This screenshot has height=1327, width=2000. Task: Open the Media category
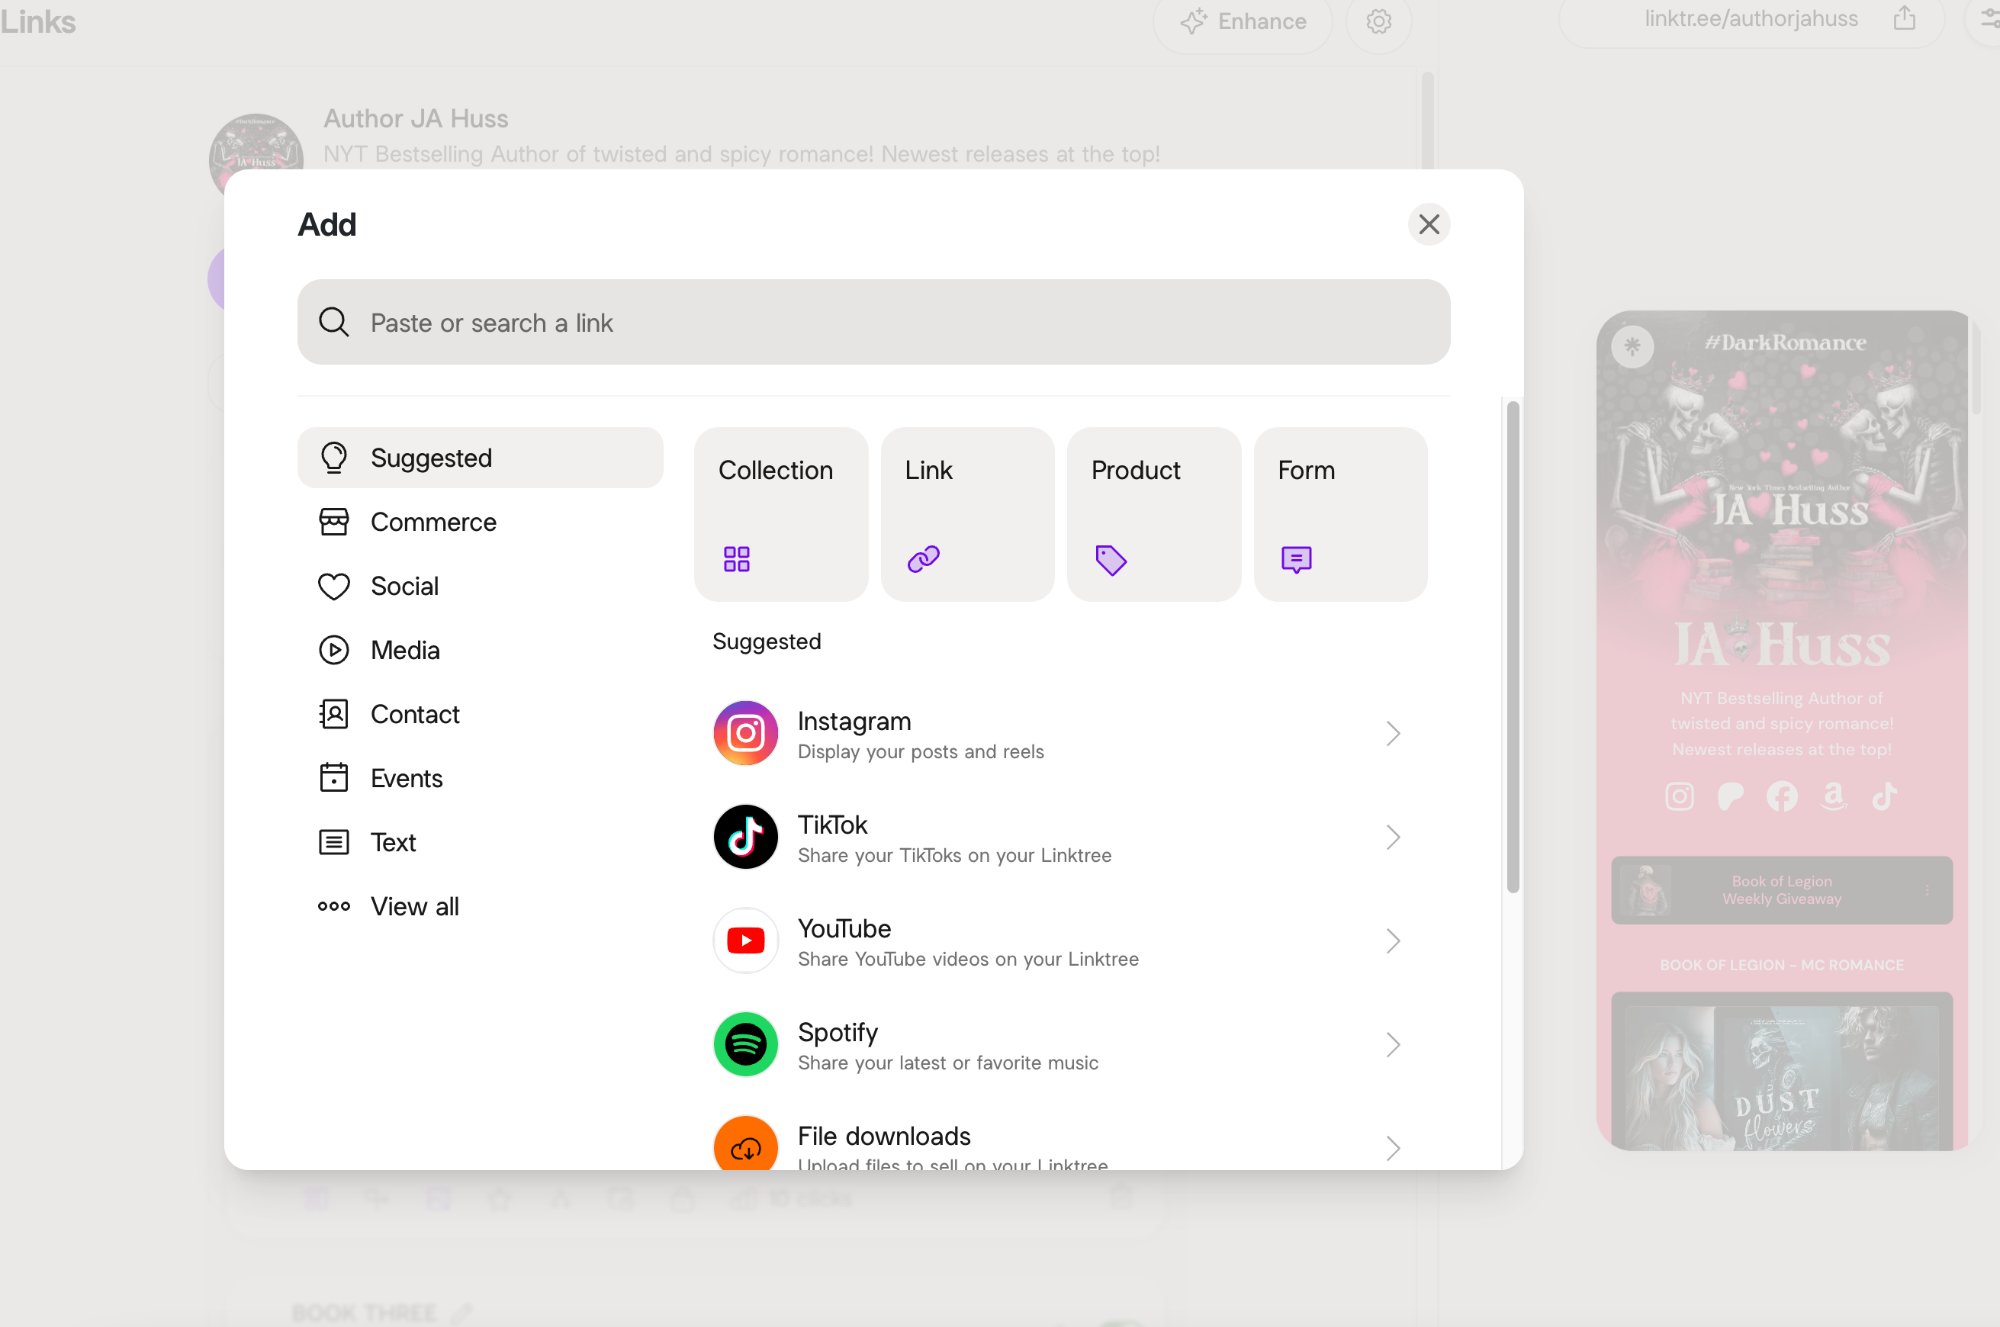click(404, 650)
